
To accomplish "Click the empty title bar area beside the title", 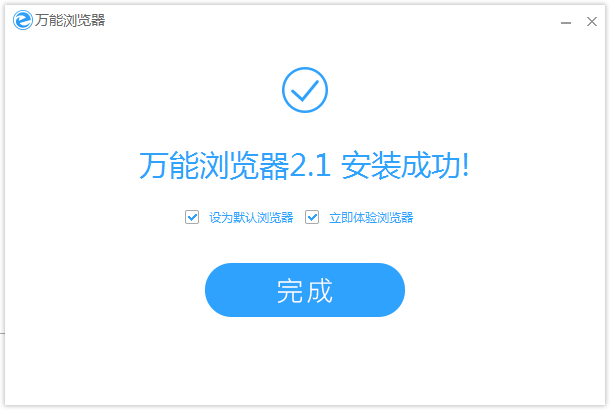I will (331, 21).
